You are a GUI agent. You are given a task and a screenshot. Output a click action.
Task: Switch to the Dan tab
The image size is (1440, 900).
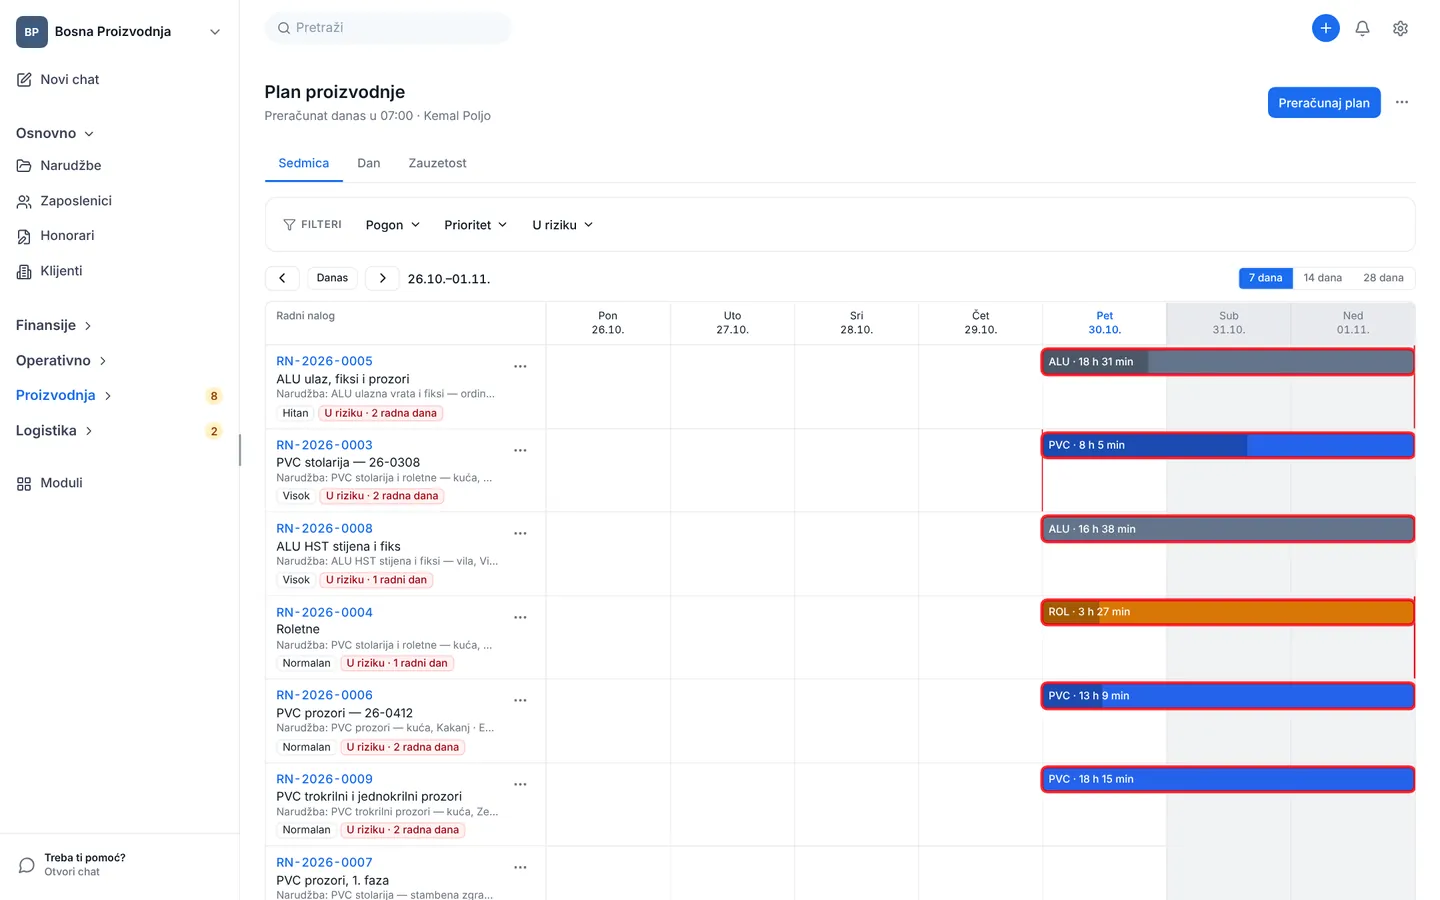369,163
